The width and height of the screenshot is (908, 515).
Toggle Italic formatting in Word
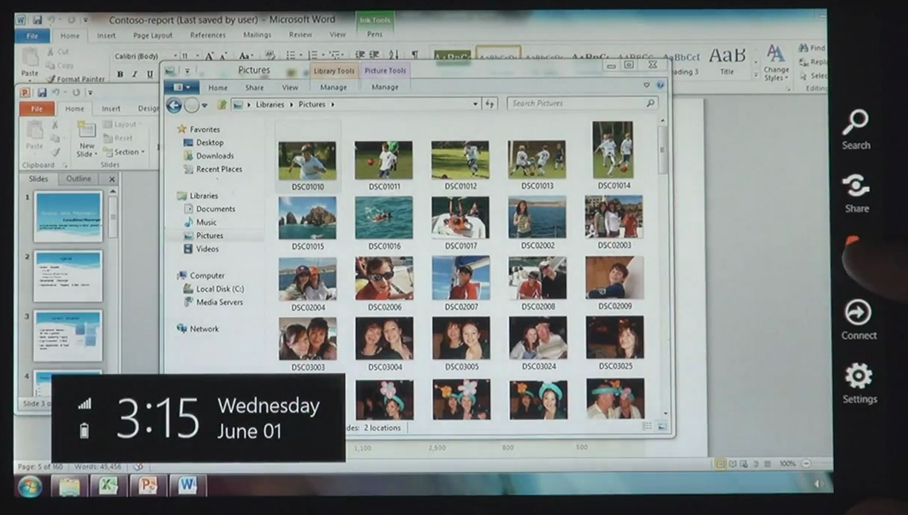pos(135,75)
